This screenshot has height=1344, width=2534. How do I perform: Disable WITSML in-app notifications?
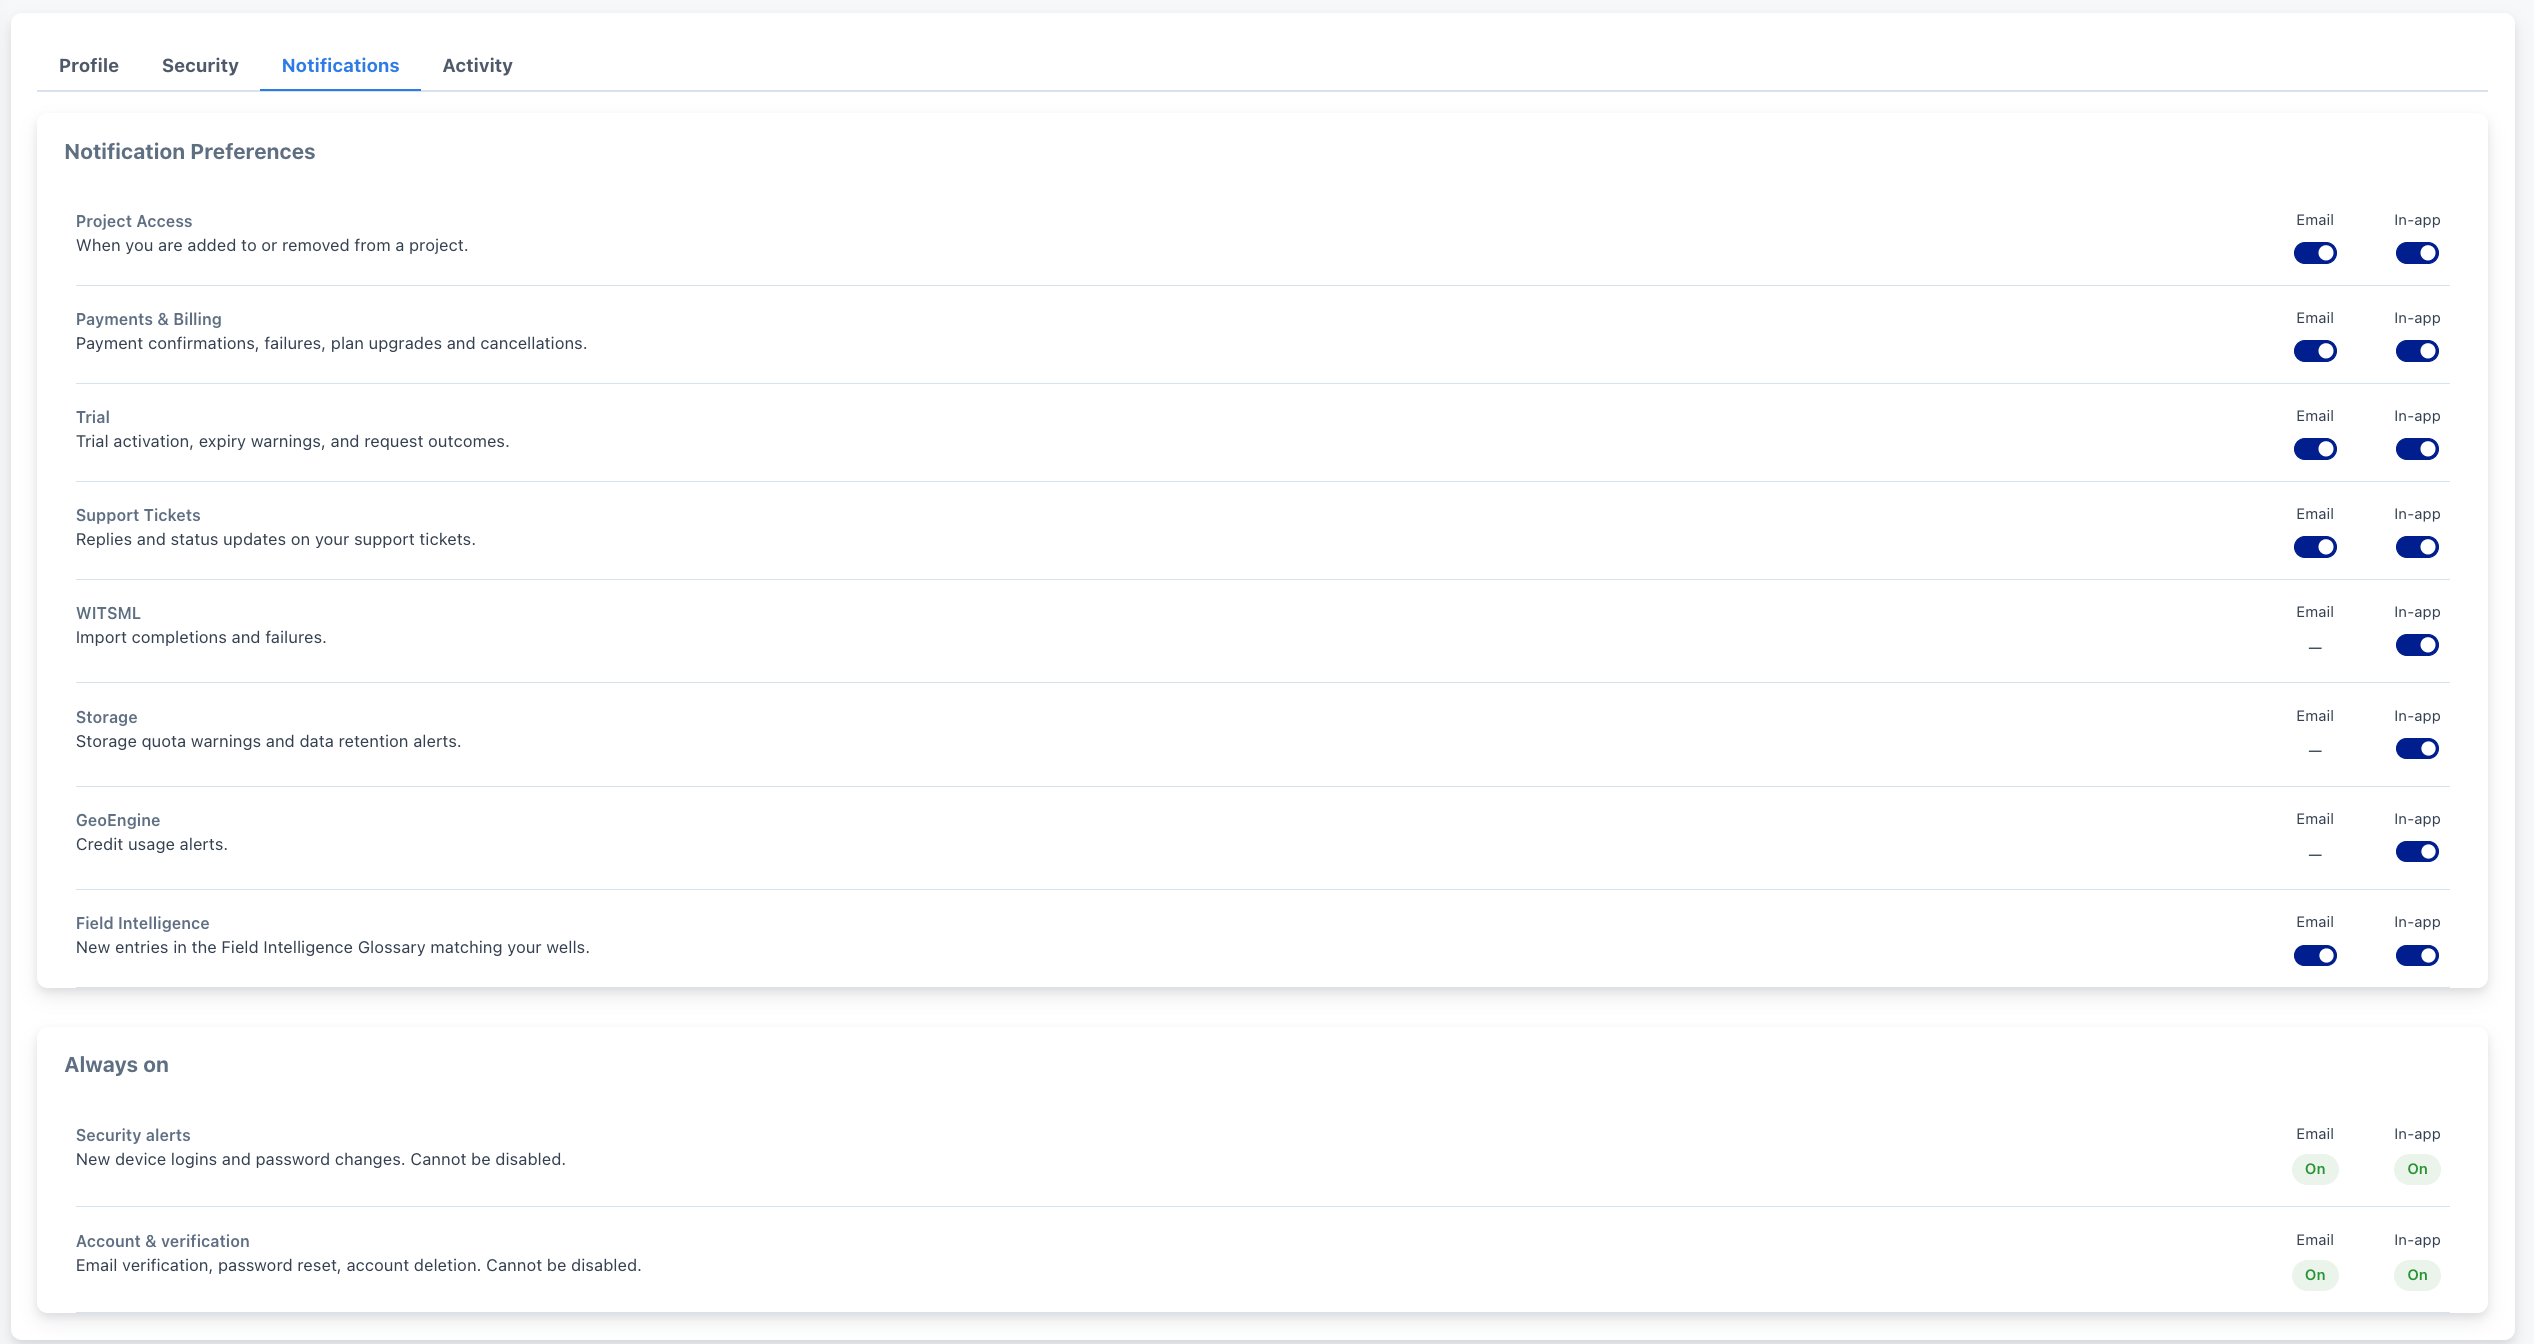click(x=2417, y=645)
